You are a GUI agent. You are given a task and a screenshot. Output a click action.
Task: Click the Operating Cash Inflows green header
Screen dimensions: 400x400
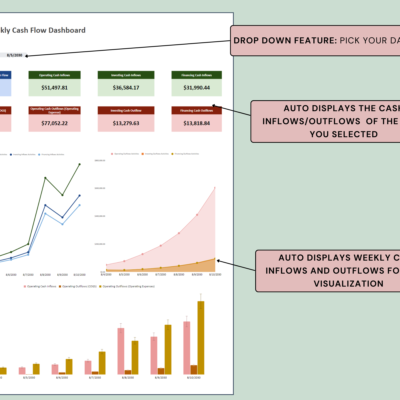(x=54, y=75)
